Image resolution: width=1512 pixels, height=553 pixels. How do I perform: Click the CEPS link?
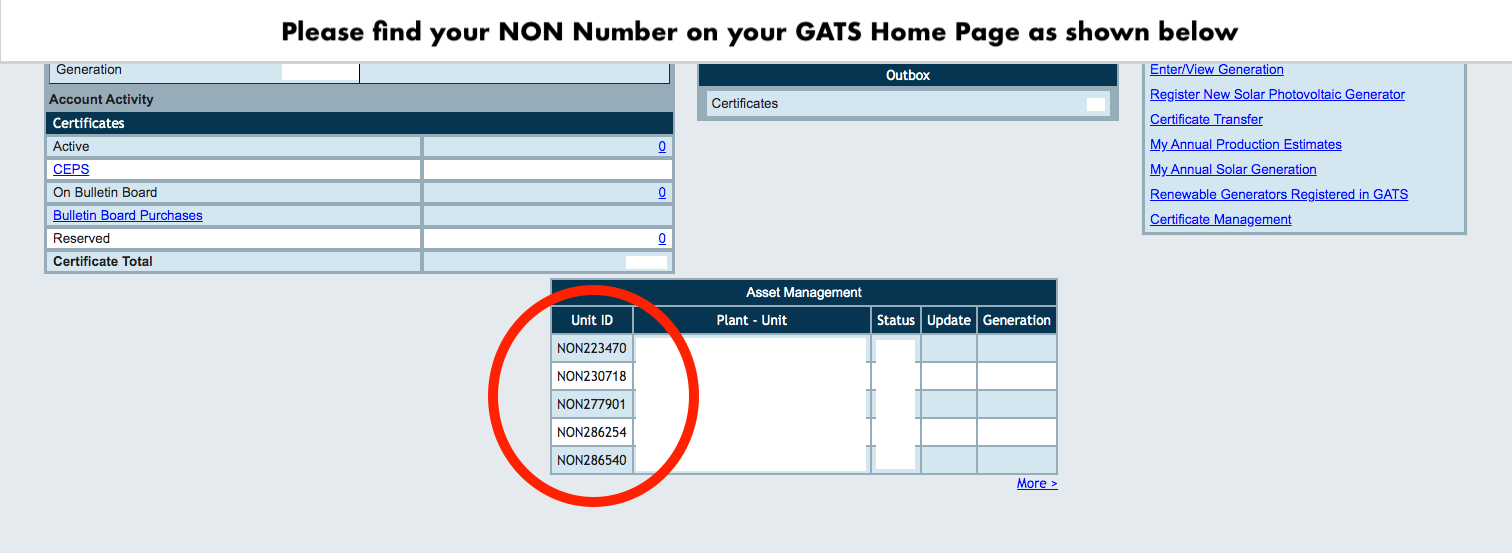click(71, 169)
